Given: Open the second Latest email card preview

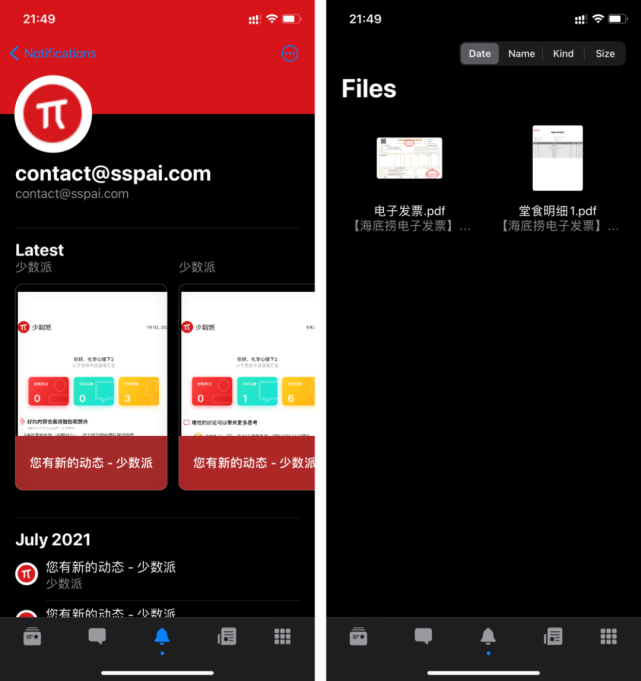Looking at the screenshot, I should point(247,387).
